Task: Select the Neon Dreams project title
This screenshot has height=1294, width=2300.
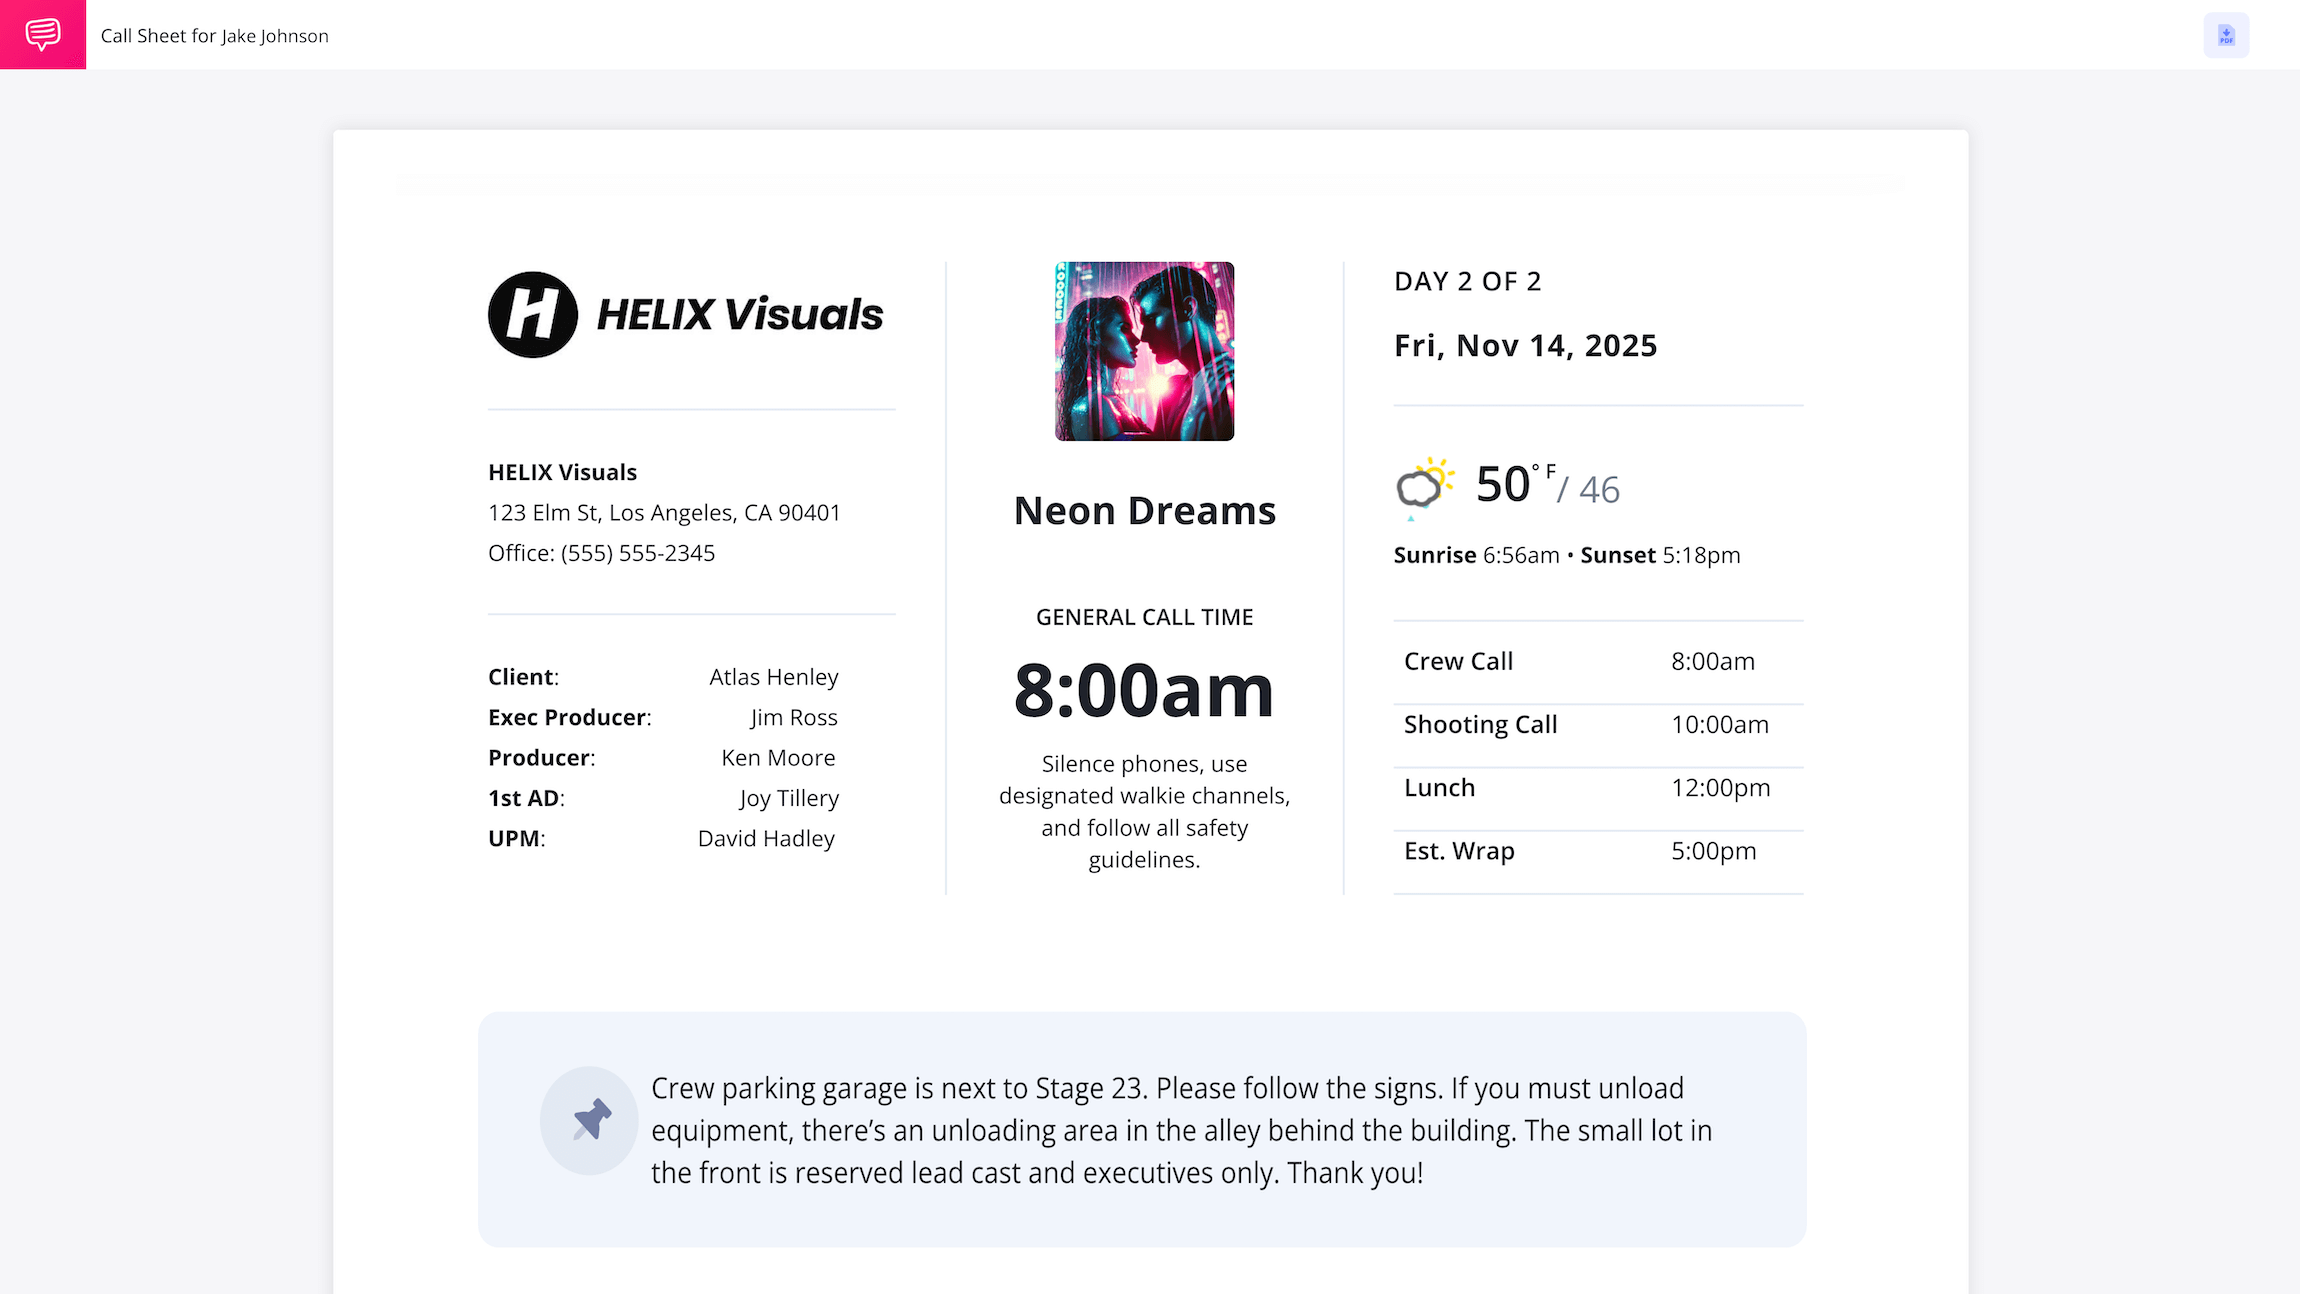Action: click(x=1144, y=510)
